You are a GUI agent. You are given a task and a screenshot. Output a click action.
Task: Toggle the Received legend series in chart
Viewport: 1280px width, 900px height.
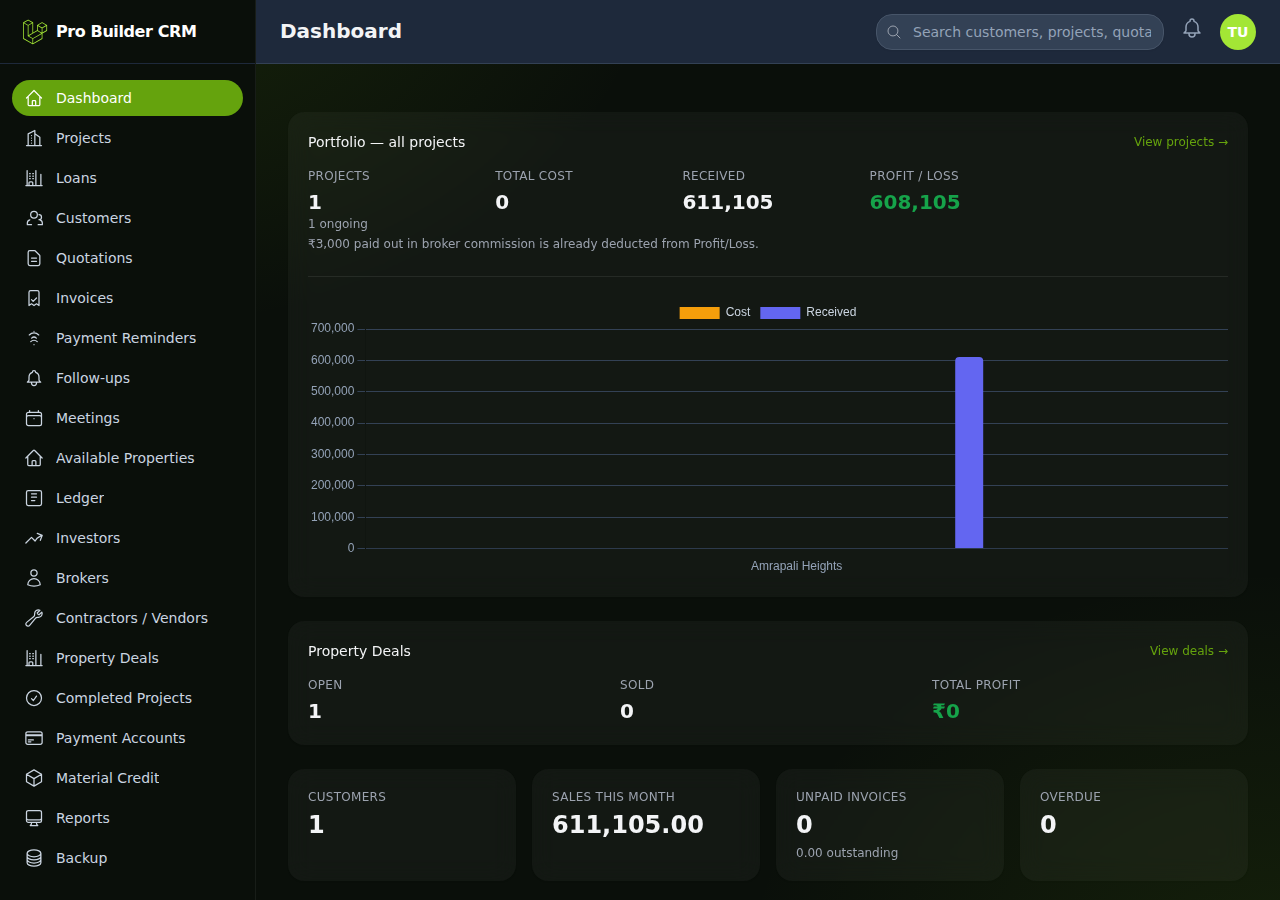coord(808,312)
